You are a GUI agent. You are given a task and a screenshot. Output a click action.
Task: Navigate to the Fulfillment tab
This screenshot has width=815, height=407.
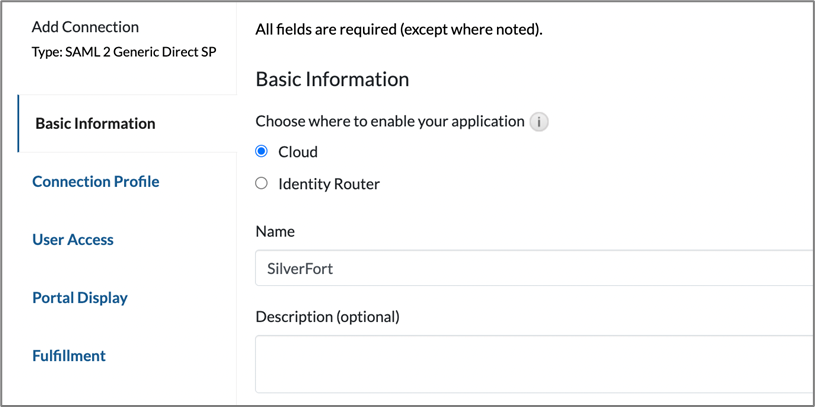pos(69,356)
